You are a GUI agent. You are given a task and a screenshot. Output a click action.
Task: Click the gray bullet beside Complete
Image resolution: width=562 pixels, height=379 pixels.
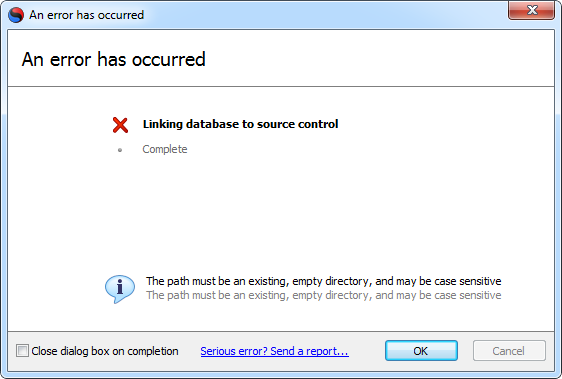pos(120,150)
